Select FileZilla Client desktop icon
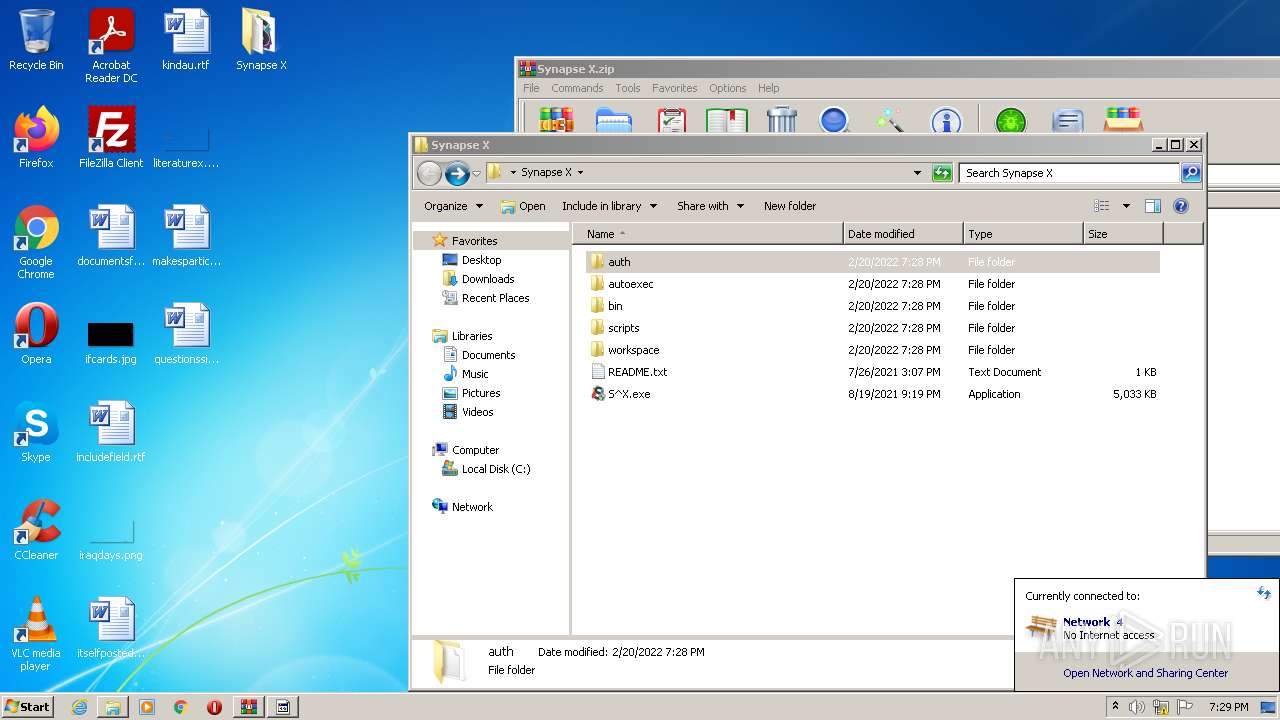This screenshot has width=1280, height=720. coord(111,137)
